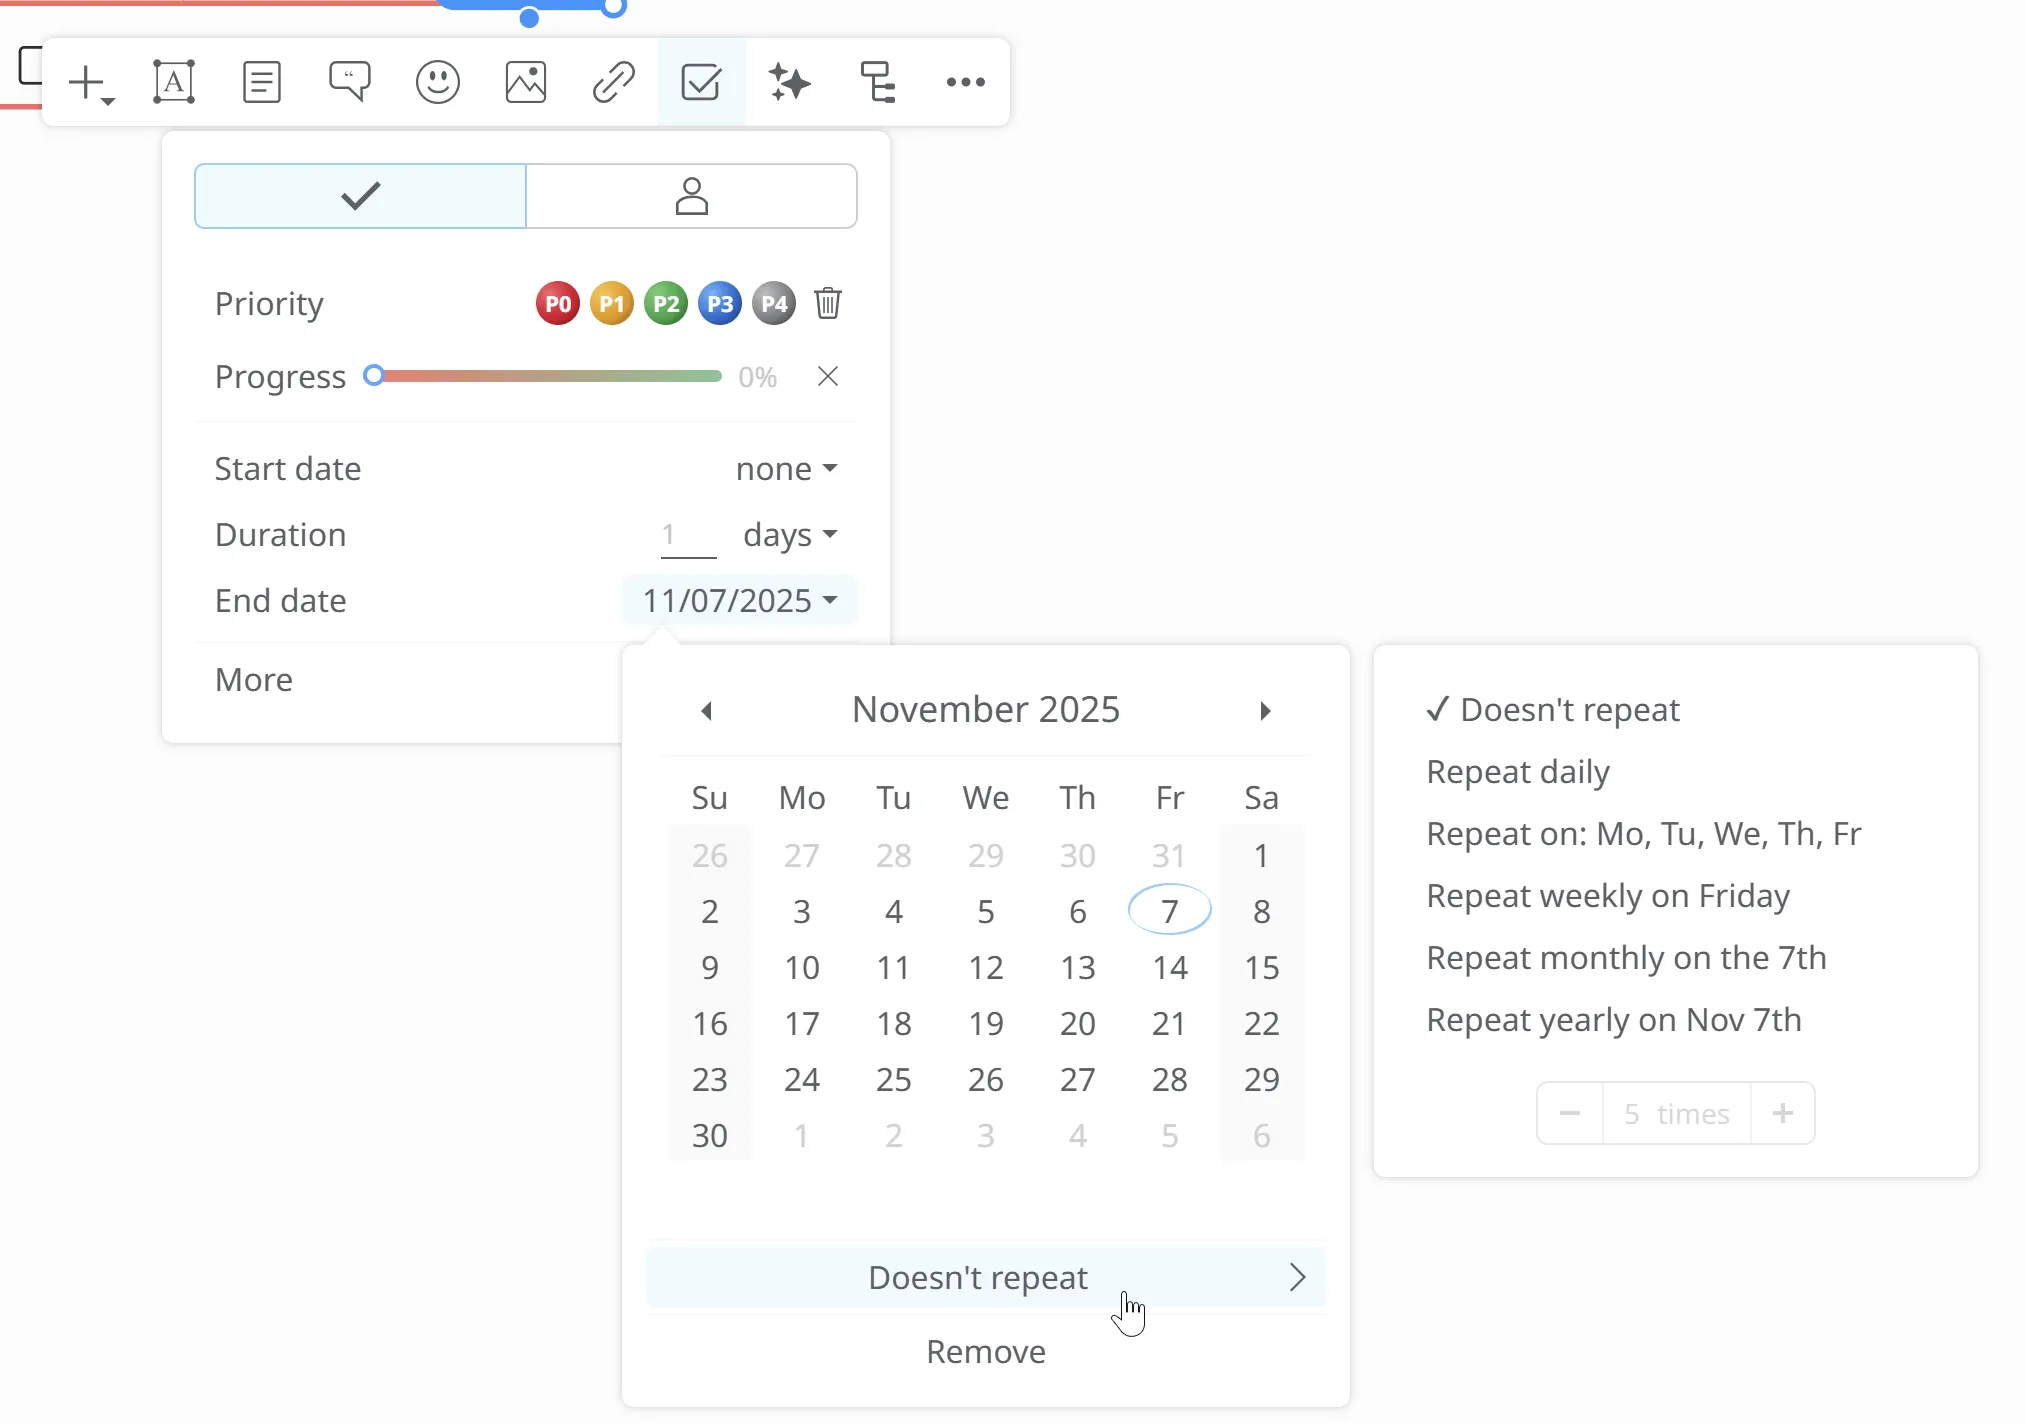
Task: Click the structure layout icon
Action: pyautogui.click(x=877, y=83)
